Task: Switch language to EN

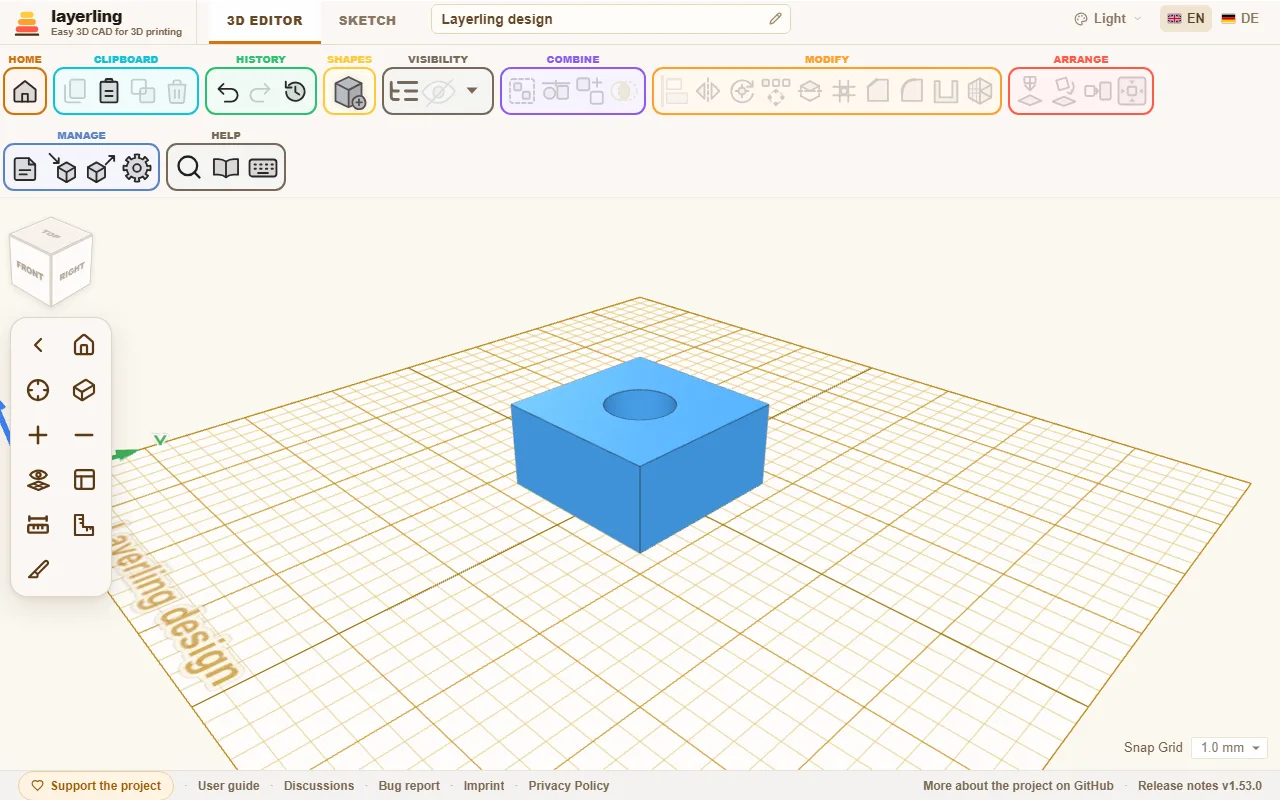Action: [1186, 18]
